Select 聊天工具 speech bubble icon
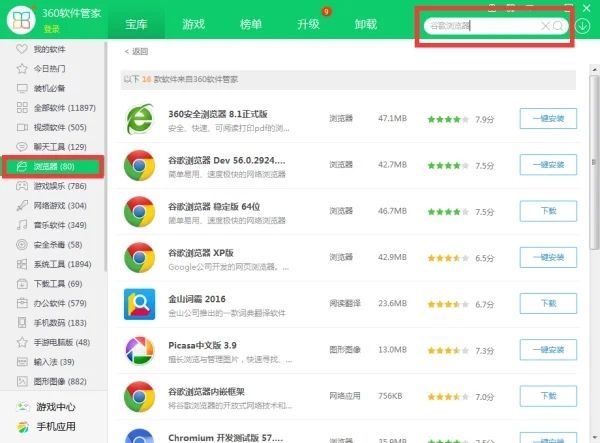Viewport: 600px width, 443px height. point(22,147)
